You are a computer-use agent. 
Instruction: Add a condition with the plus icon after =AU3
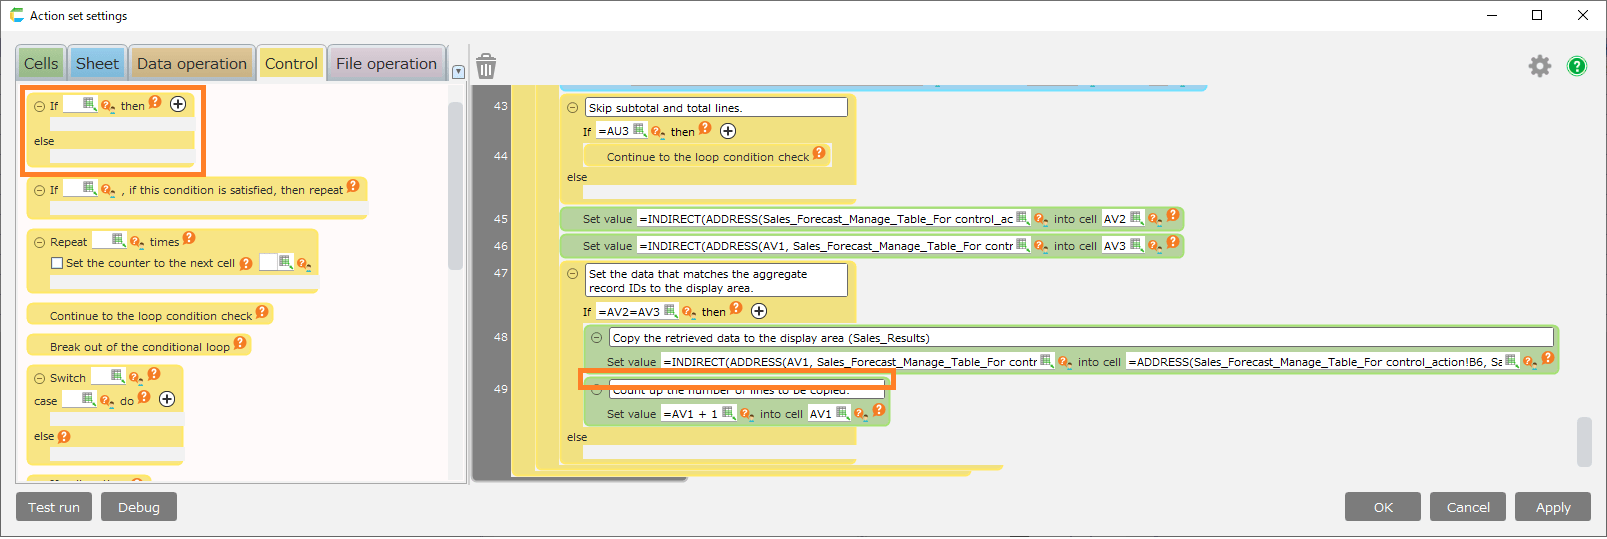point(728,131)
